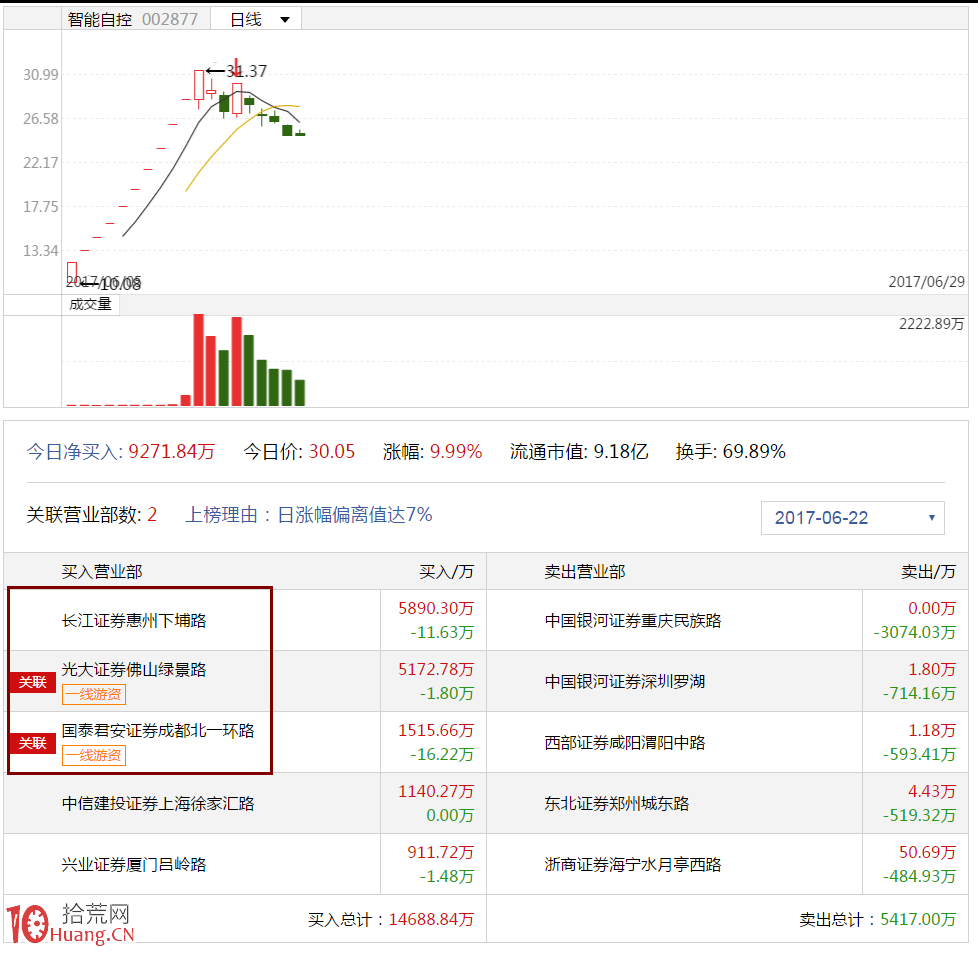
Task: Open 兴业证券厦门吕岭路 buyer link
Action: coord(134,865)
